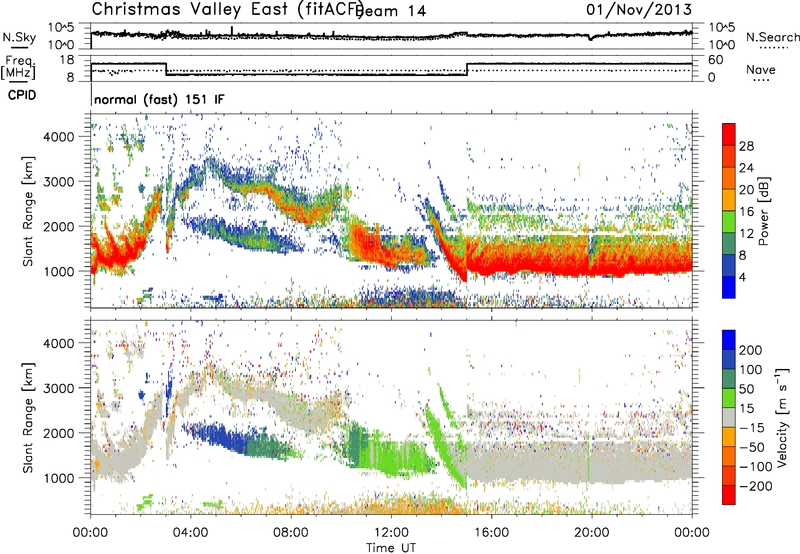Click the 'Velocity [m s-1]' colorbar label

[x=782, y=417]
